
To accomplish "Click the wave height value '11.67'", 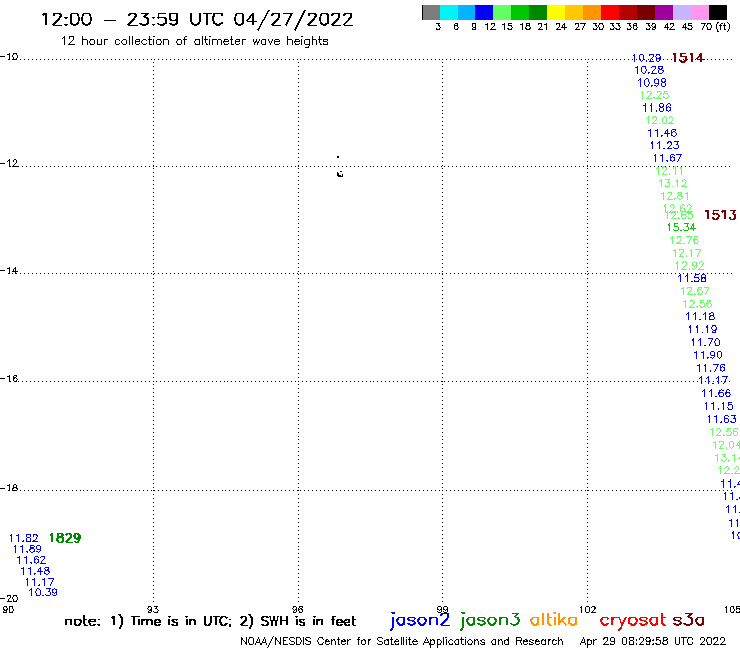I will click(667, 158).
